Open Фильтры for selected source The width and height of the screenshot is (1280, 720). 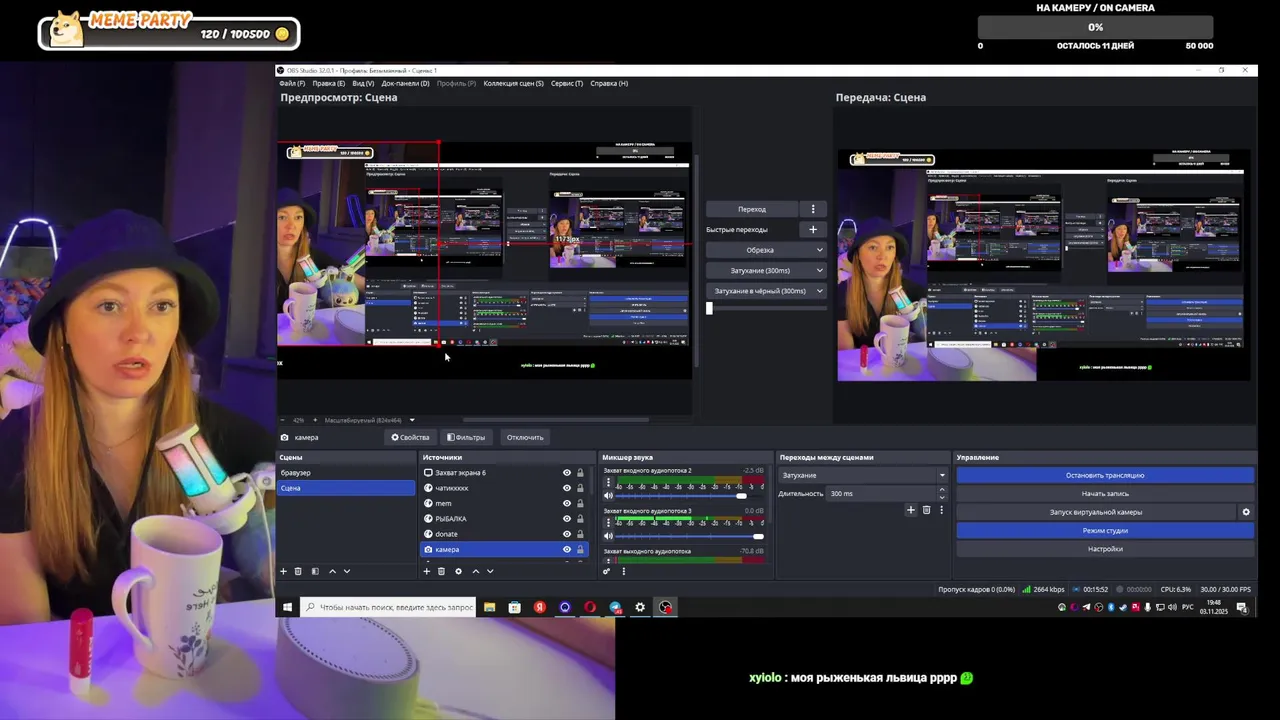466,437
